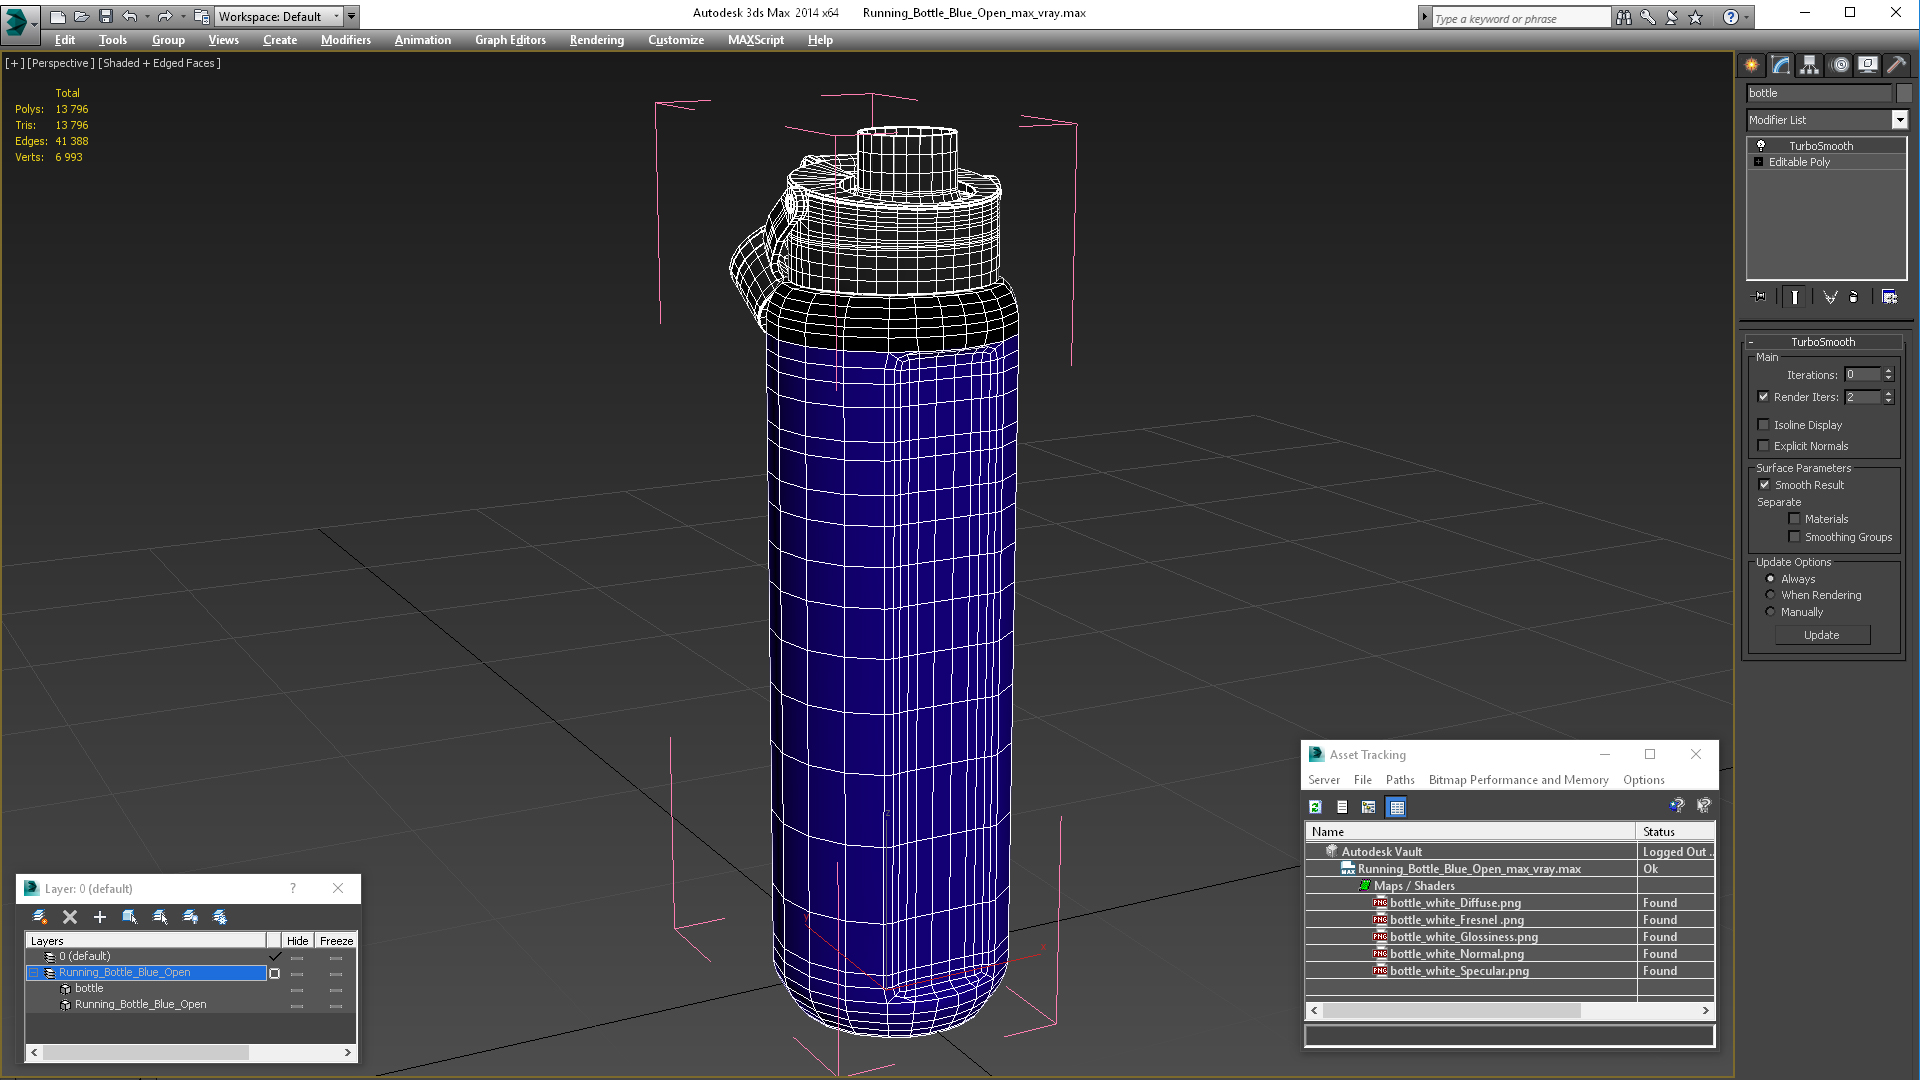The height and width of the screenshot is (1080, 1920).
Task: Click Undo arrow in quick access toolbar
Action: tap(130, 16)
